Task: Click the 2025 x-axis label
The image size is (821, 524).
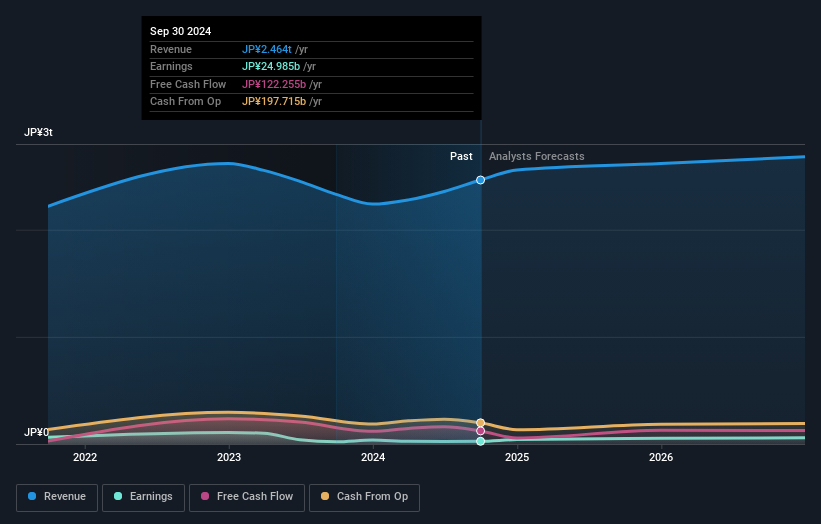Action: tap(517, 457)
